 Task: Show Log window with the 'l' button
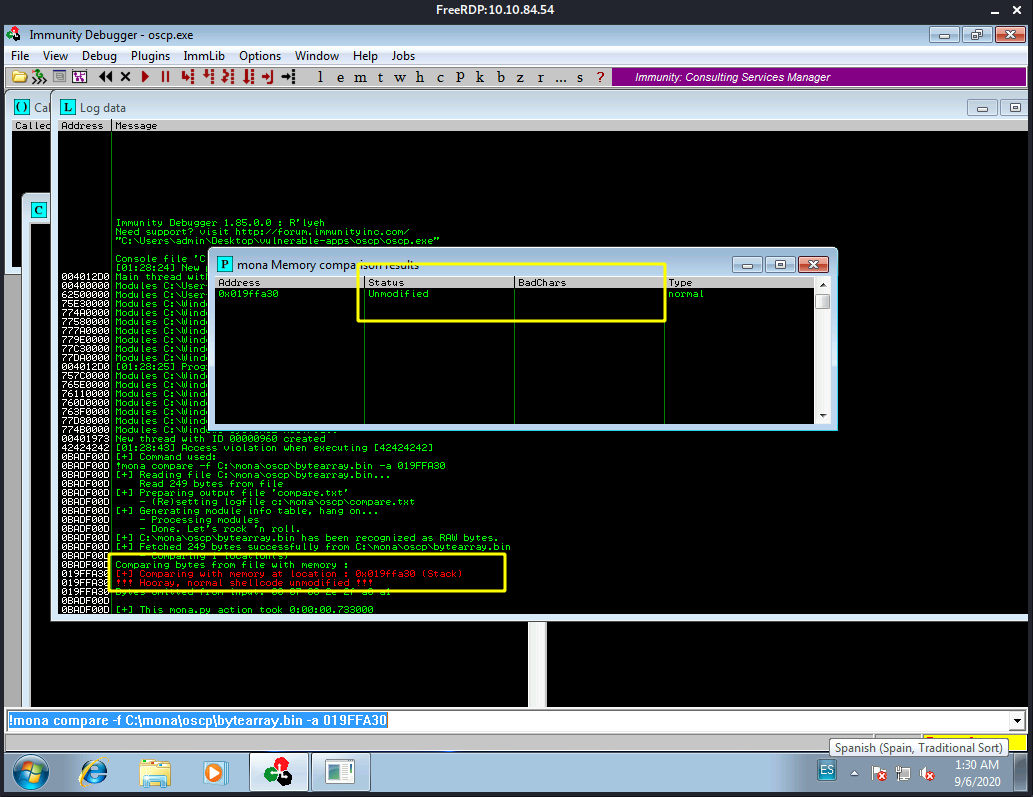tap(320, 77)
